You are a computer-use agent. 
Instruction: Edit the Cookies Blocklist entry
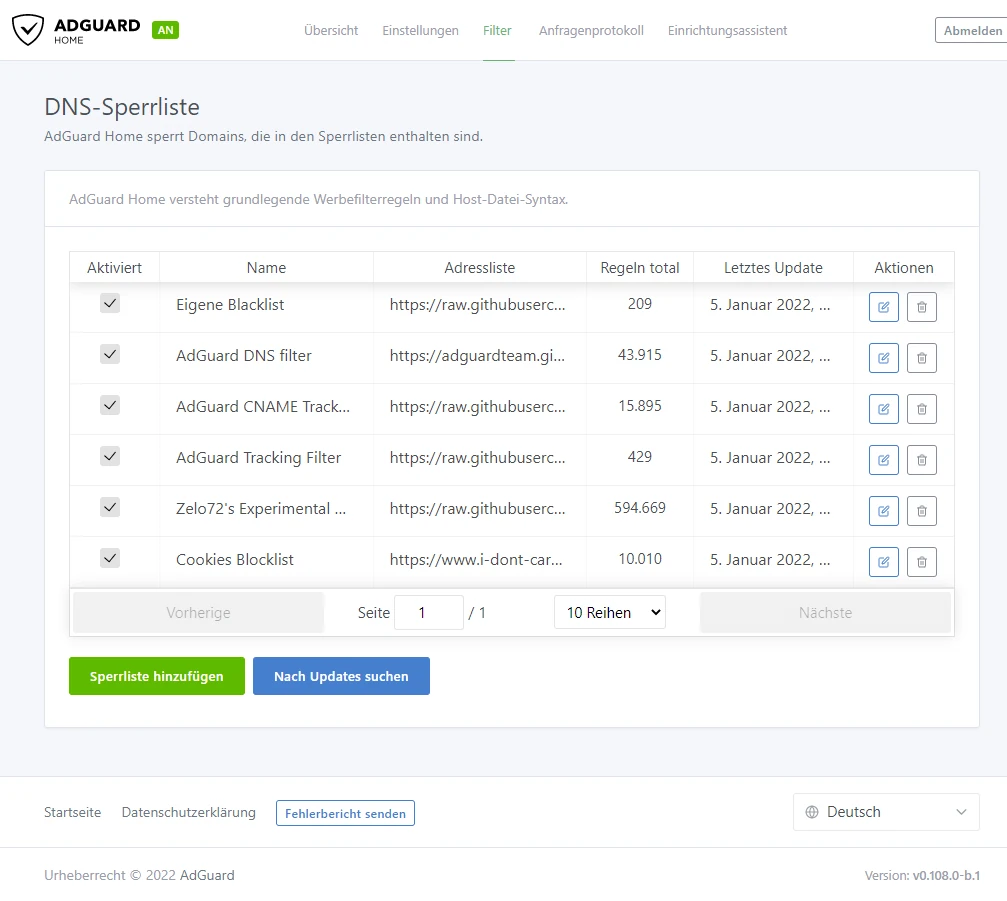[x=884, y=562]
